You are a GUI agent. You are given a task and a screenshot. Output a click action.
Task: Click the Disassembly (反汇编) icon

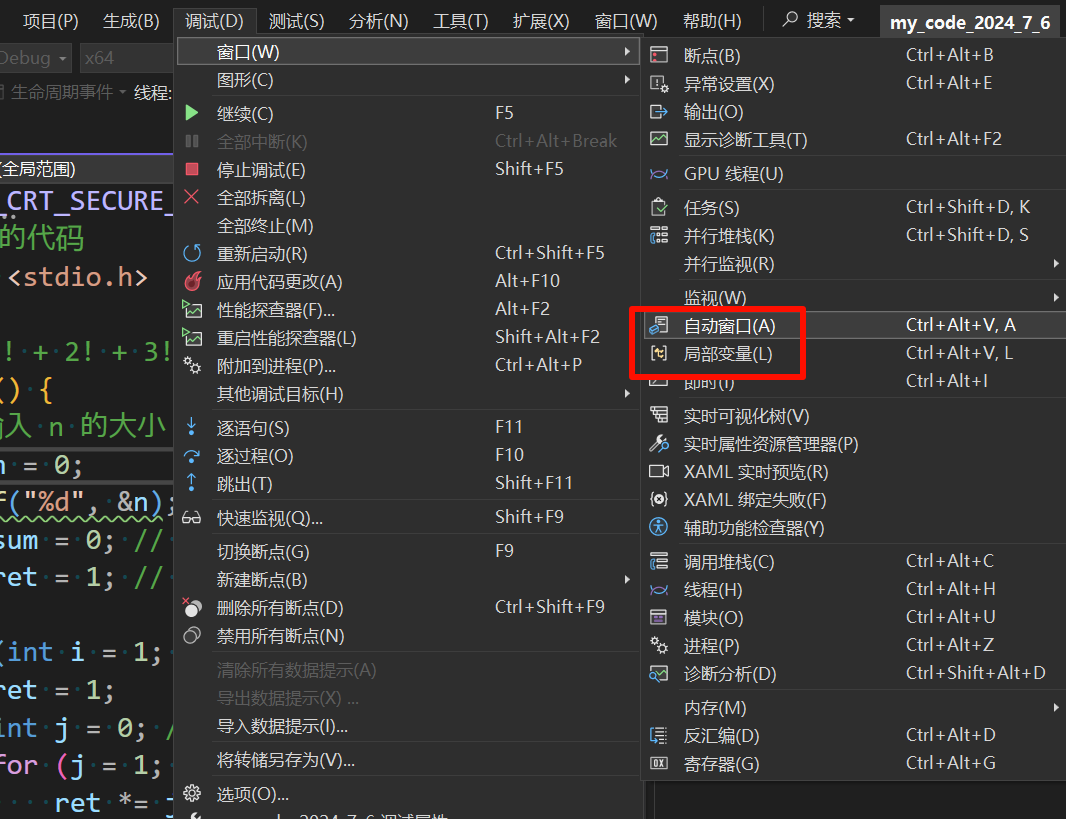click(x=659, y=736)
